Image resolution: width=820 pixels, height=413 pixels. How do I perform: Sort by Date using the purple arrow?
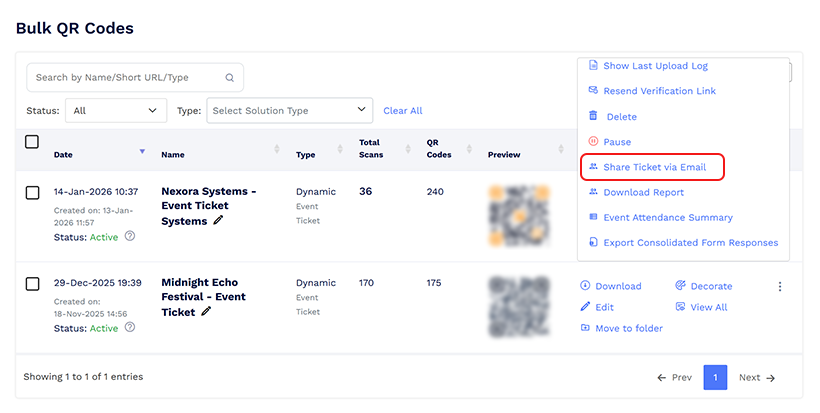tap(142, 151)
